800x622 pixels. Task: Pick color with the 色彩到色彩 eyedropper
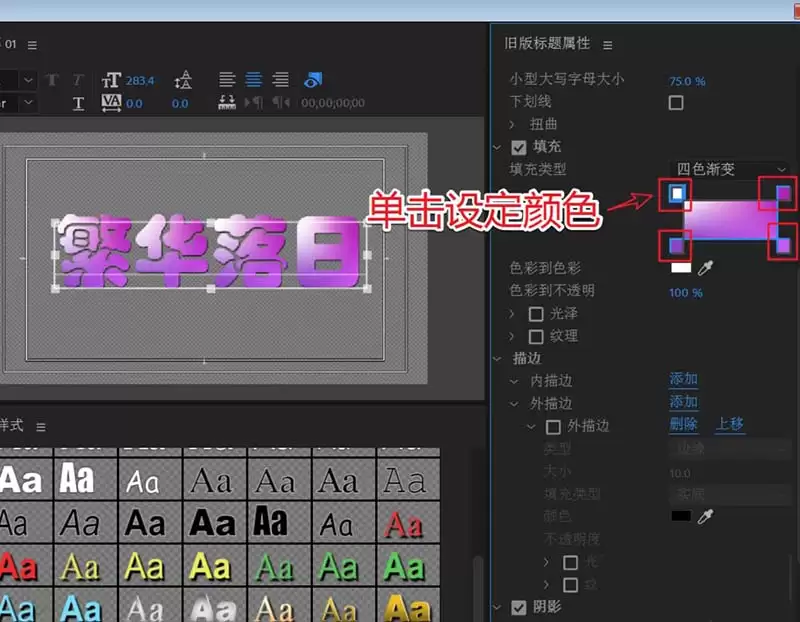click(x=706, y=267)
